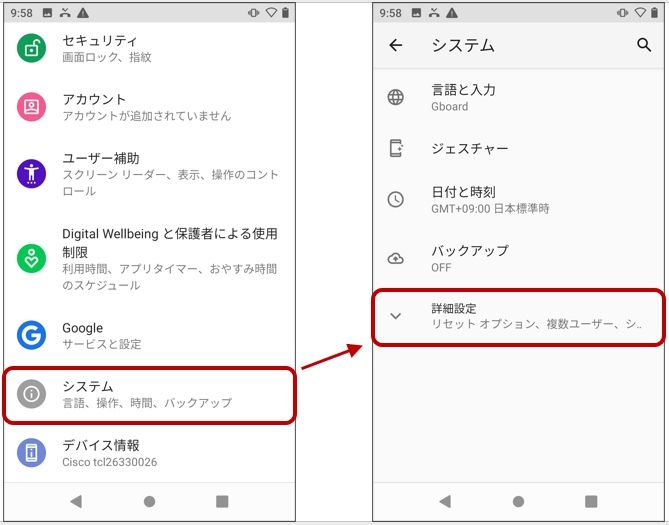Open the システム settings entry
Image resolution: width=669 pixels, height=525 pixels.
149,395
